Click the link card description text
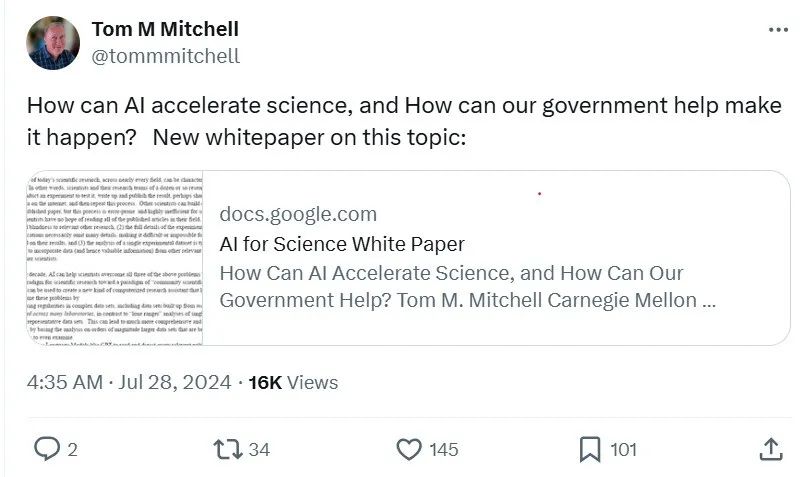The image size is (805, 477). coord(467,287)
